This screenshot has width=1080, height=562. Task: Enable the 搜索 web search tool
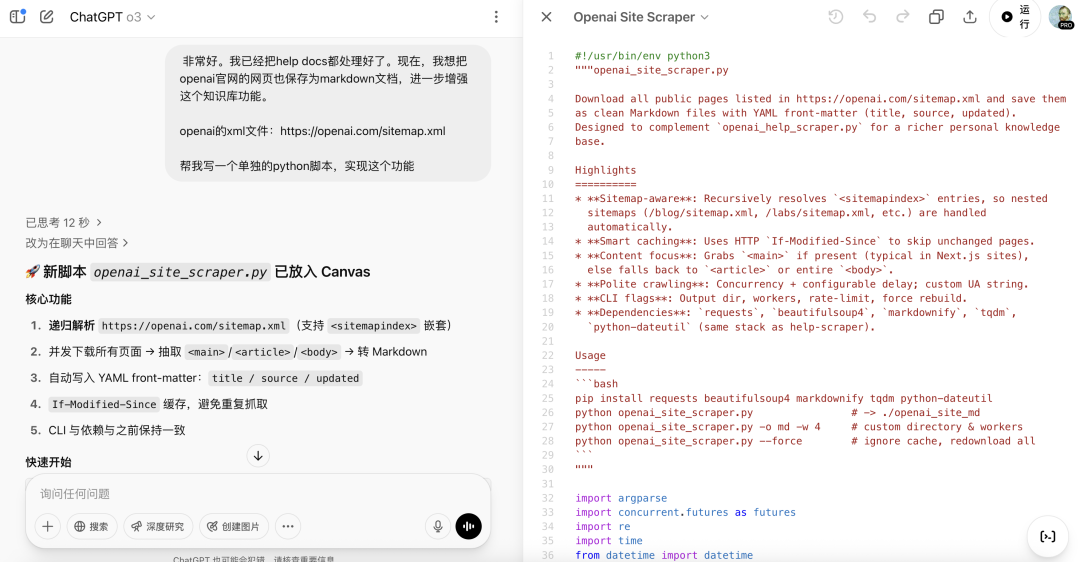92,526
